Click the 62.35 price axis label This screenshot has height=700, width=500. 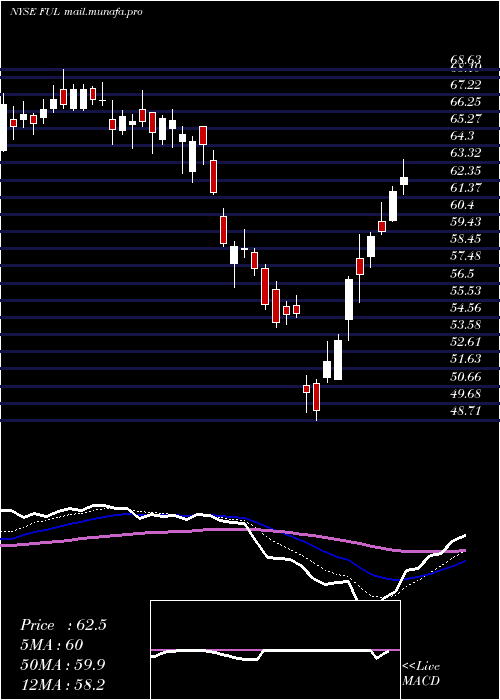tap(466, 171)
